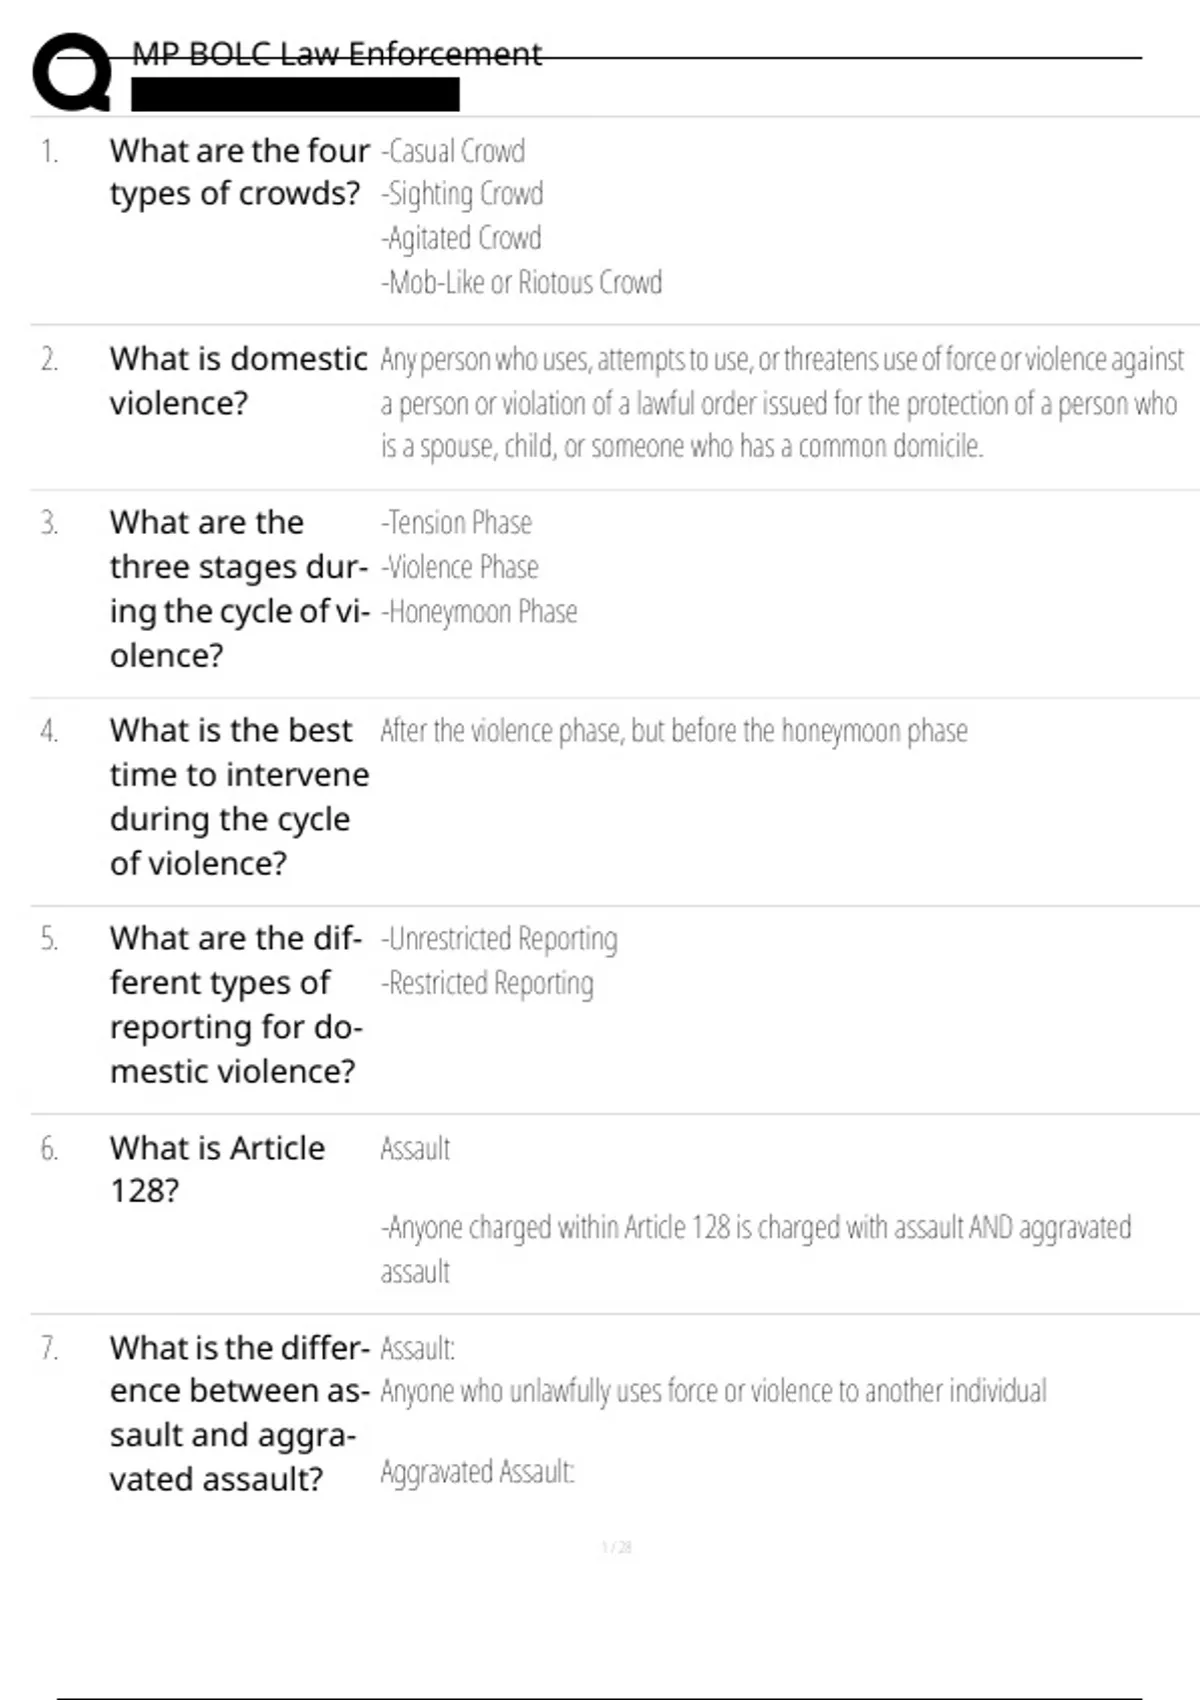The height and width of the screenshot is (1700, 1200).
Task: Select question 7 about assault versus aggravated assault
Action: click(240, 1413)
